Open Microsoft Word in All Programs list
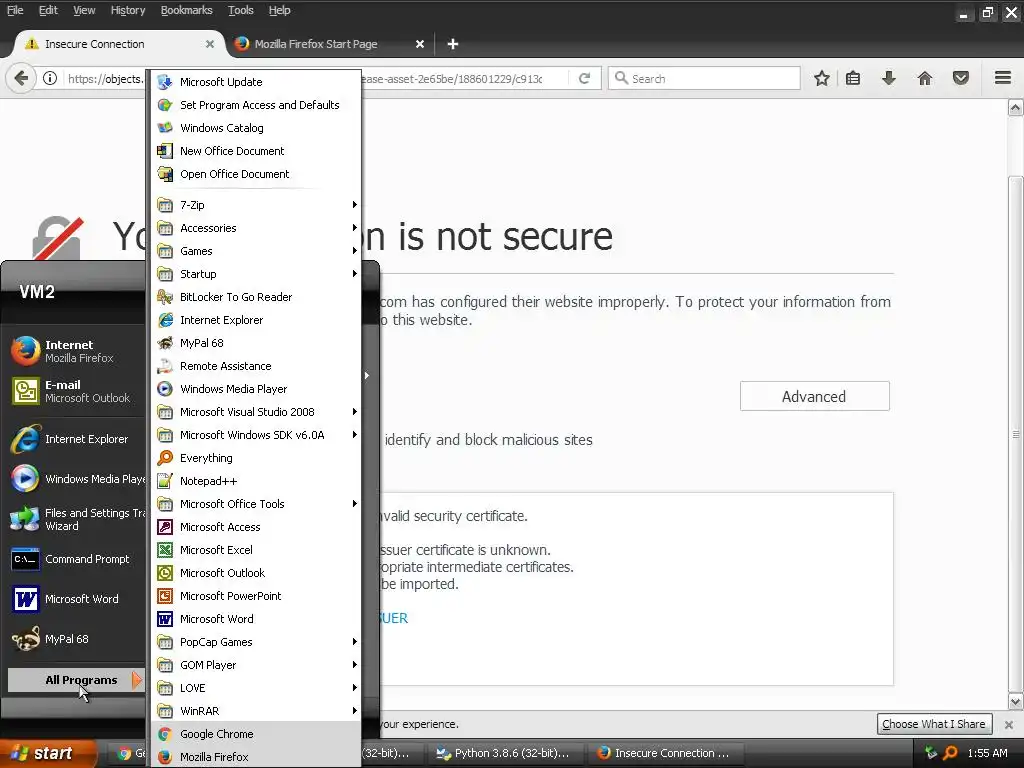 255,618
